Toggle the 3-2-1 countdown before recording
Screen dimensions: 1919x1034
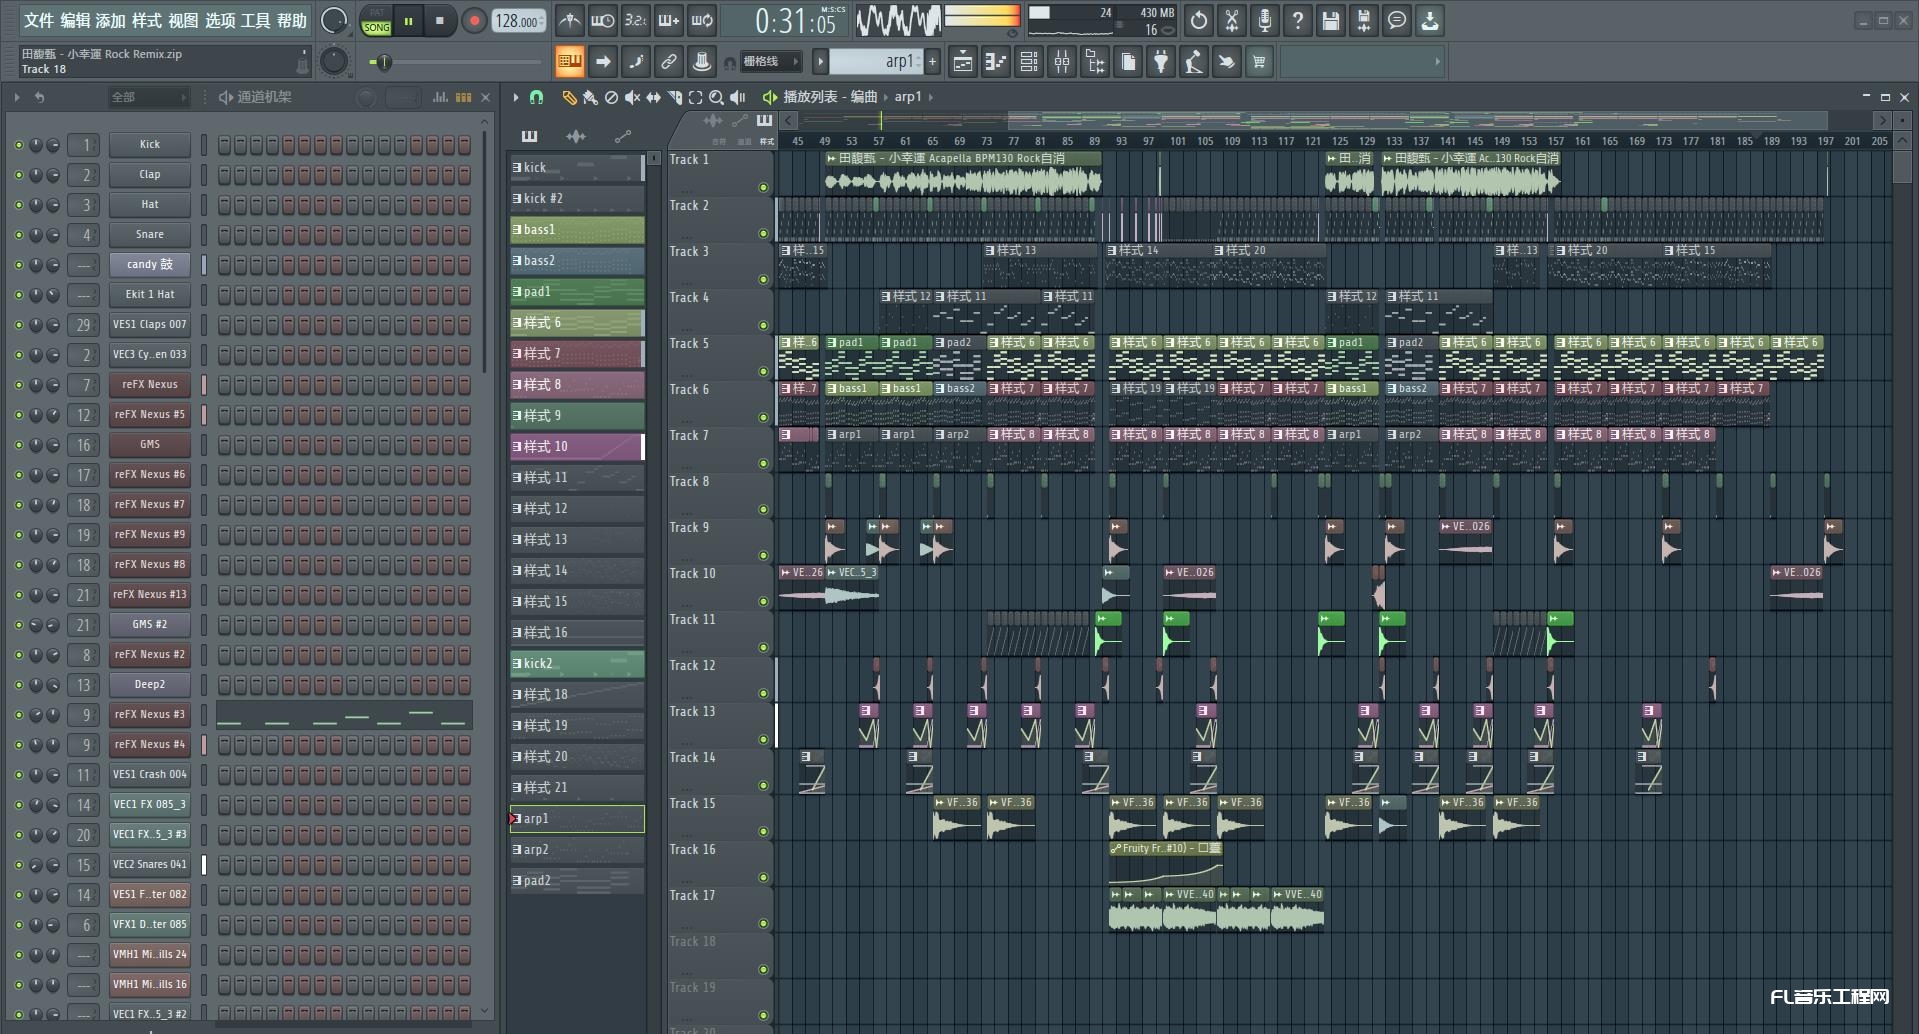click(636, 20)
